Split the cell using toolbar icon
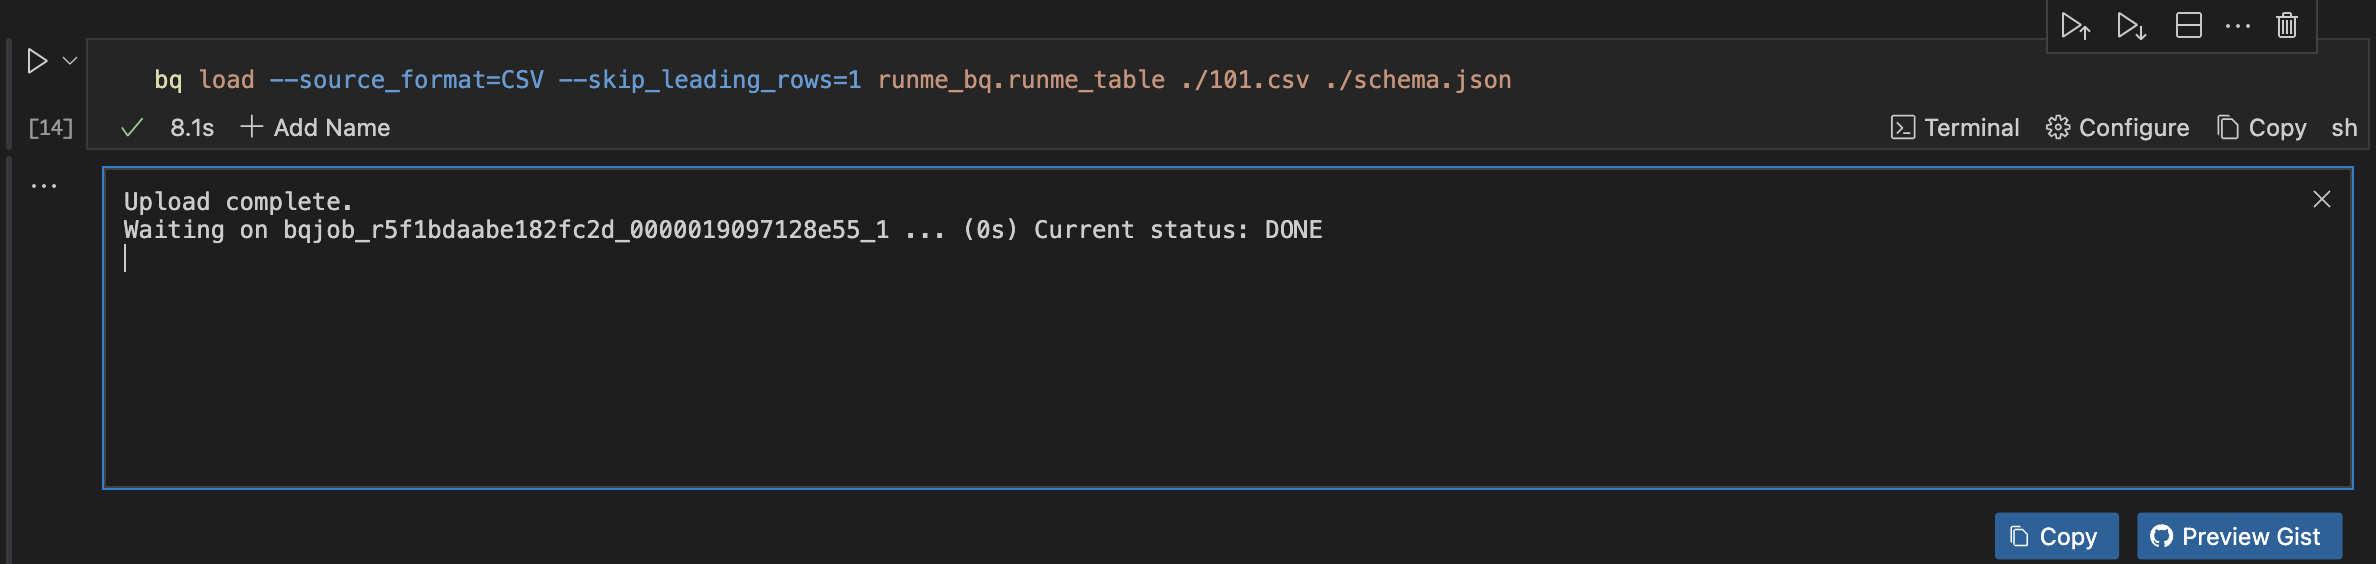The image size is (2376, 564). [x=2189, y=26]
